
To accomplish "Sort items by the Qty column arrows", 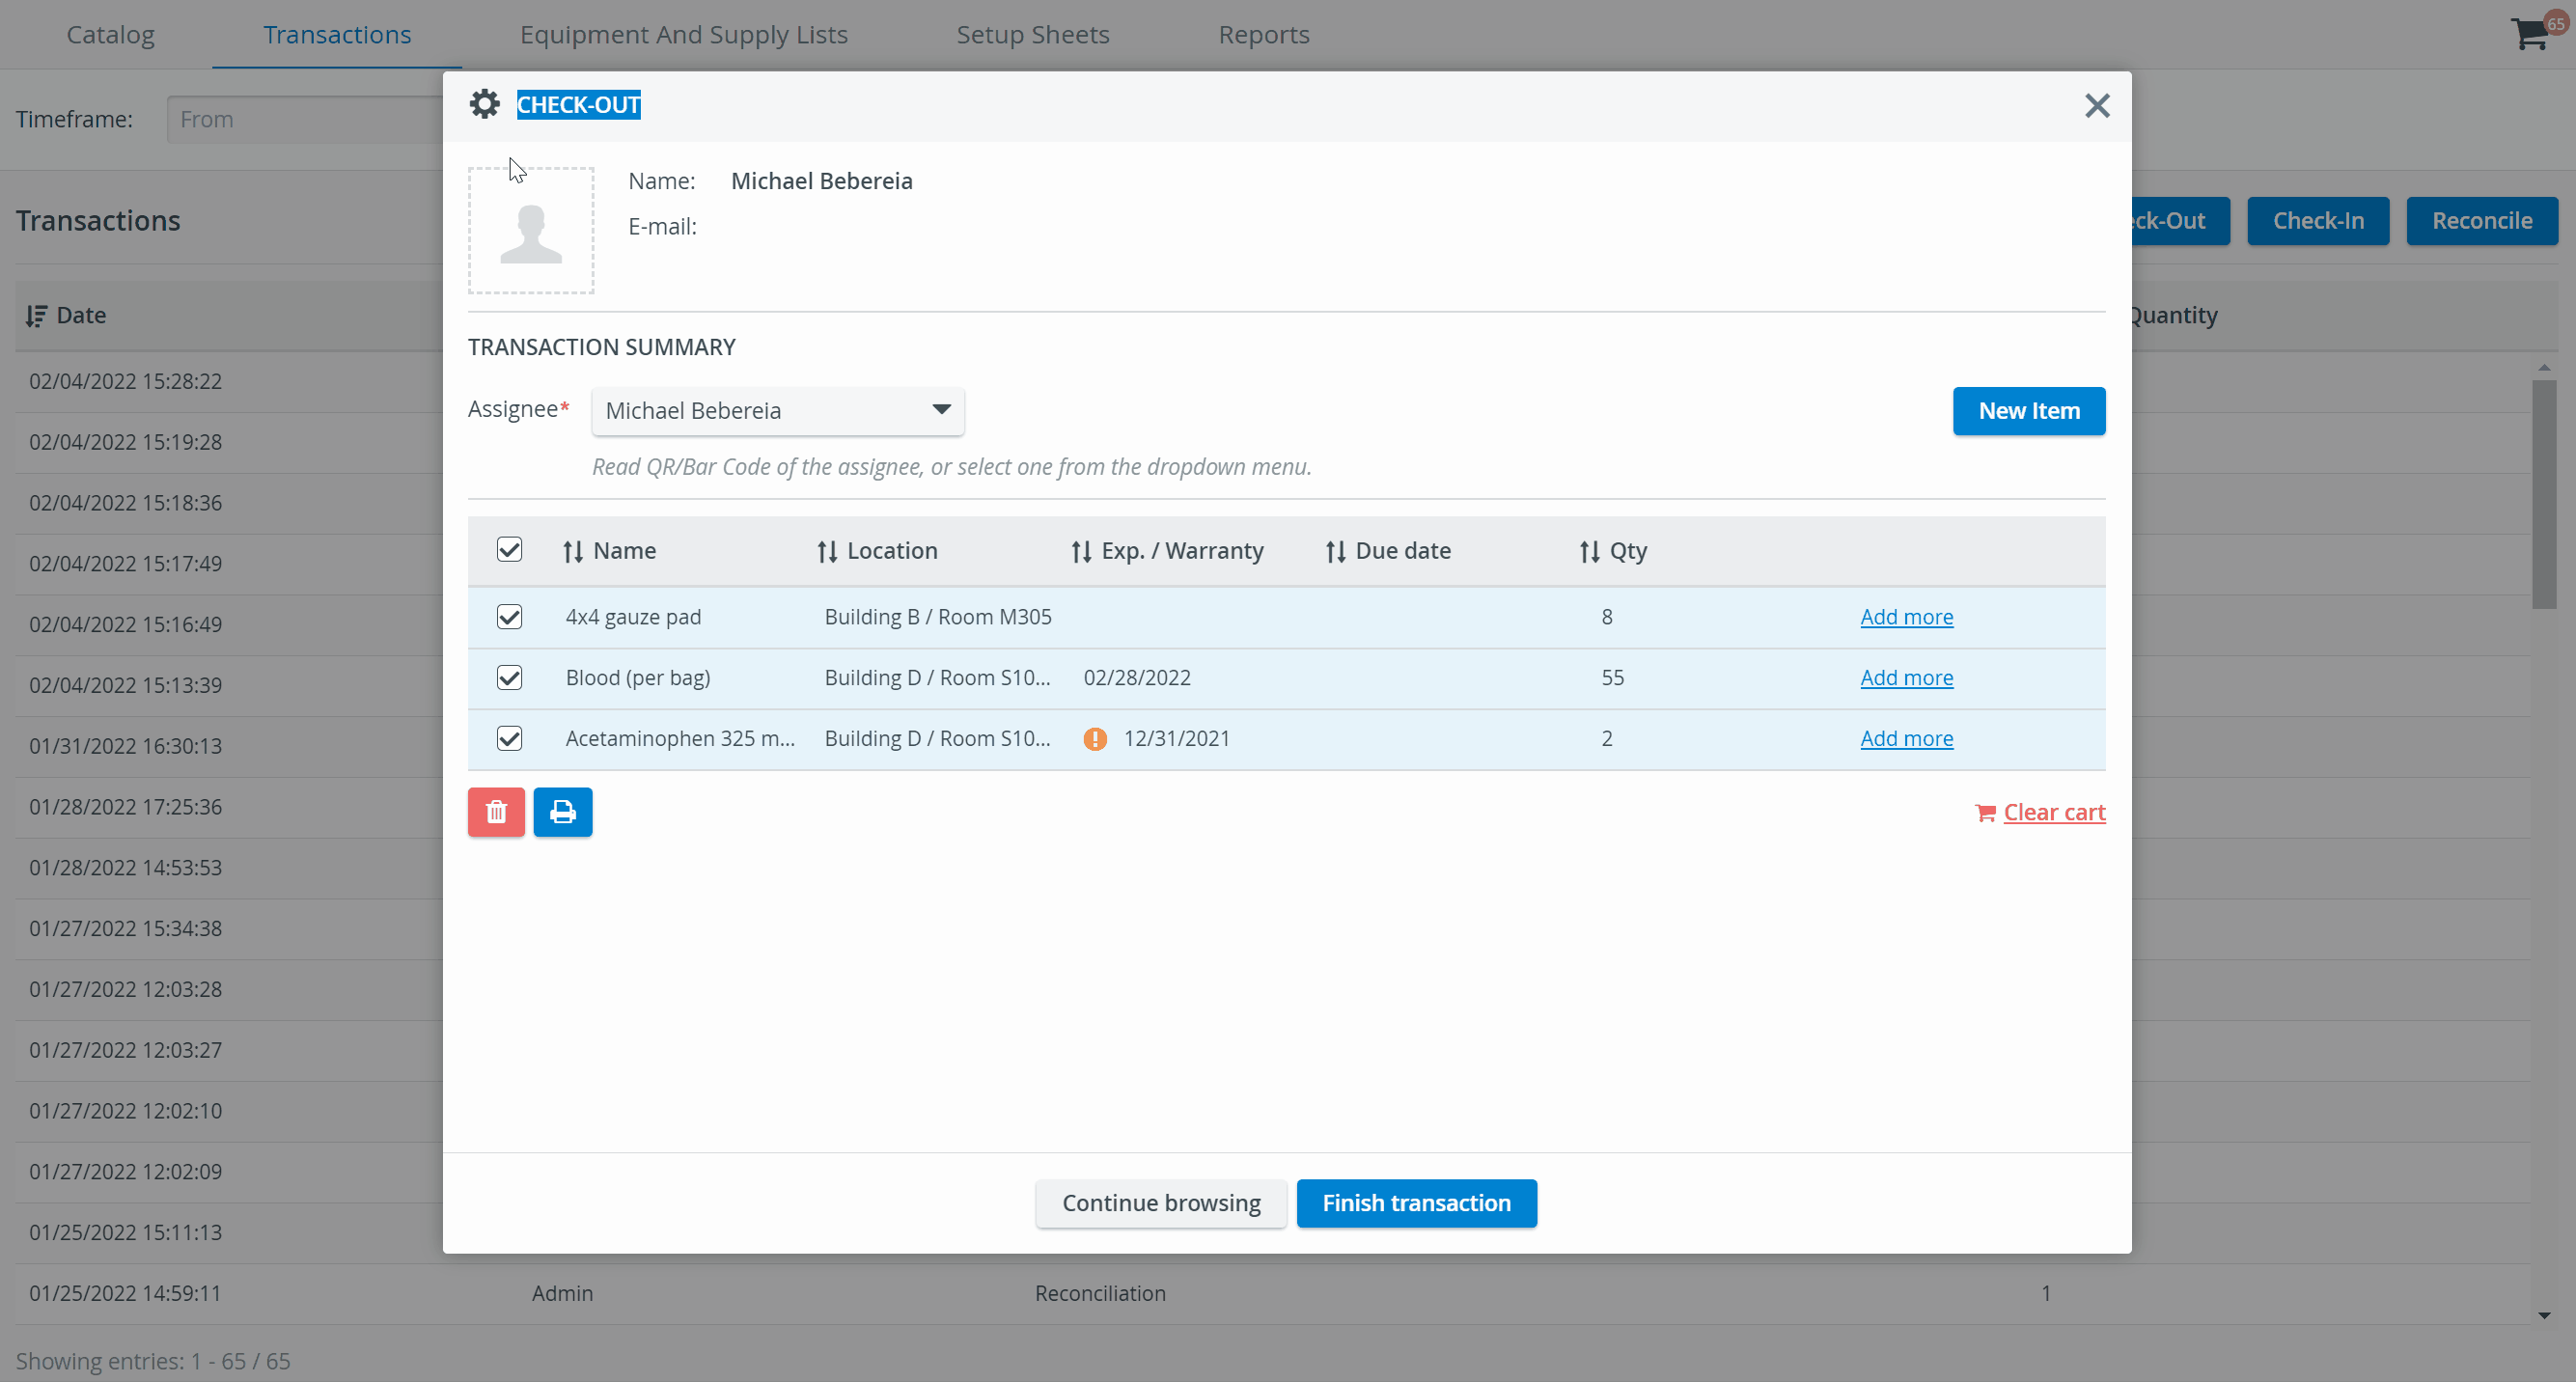I will (1590, 551).
